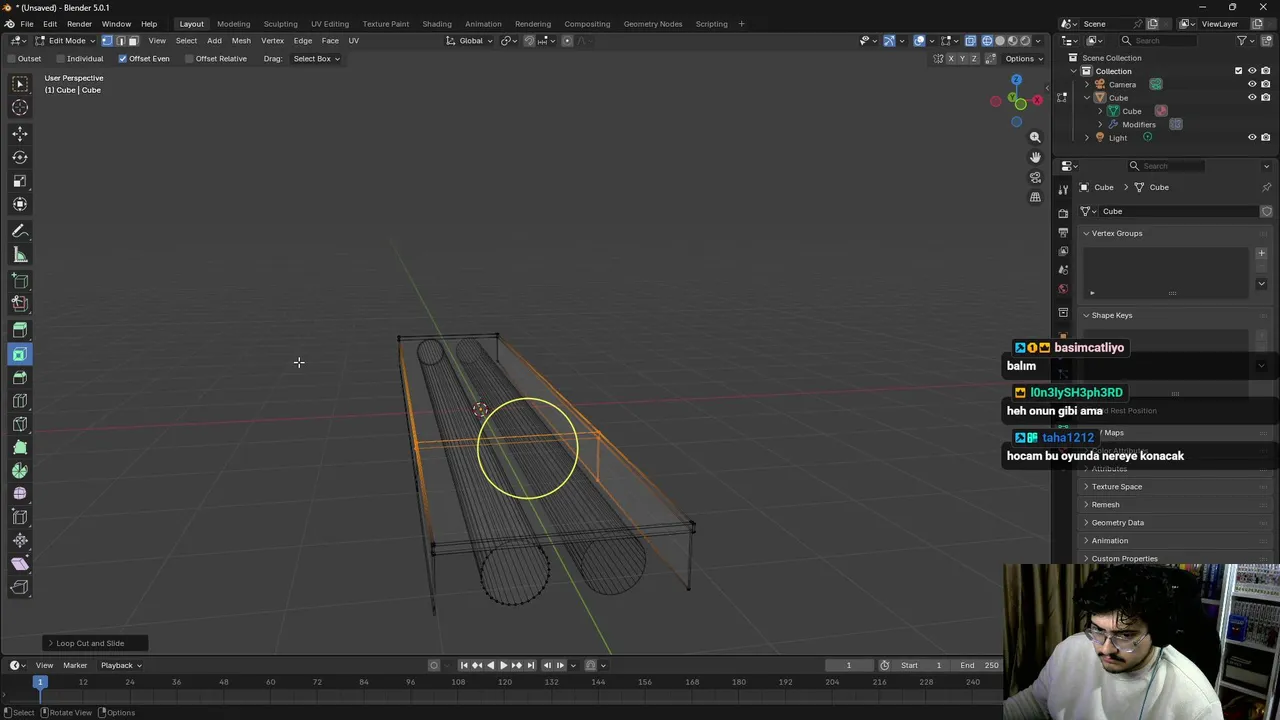This screenshot has width=1280, height=720.
Task: Expand the Camera item in outliner
Action: click(1087, 85)
